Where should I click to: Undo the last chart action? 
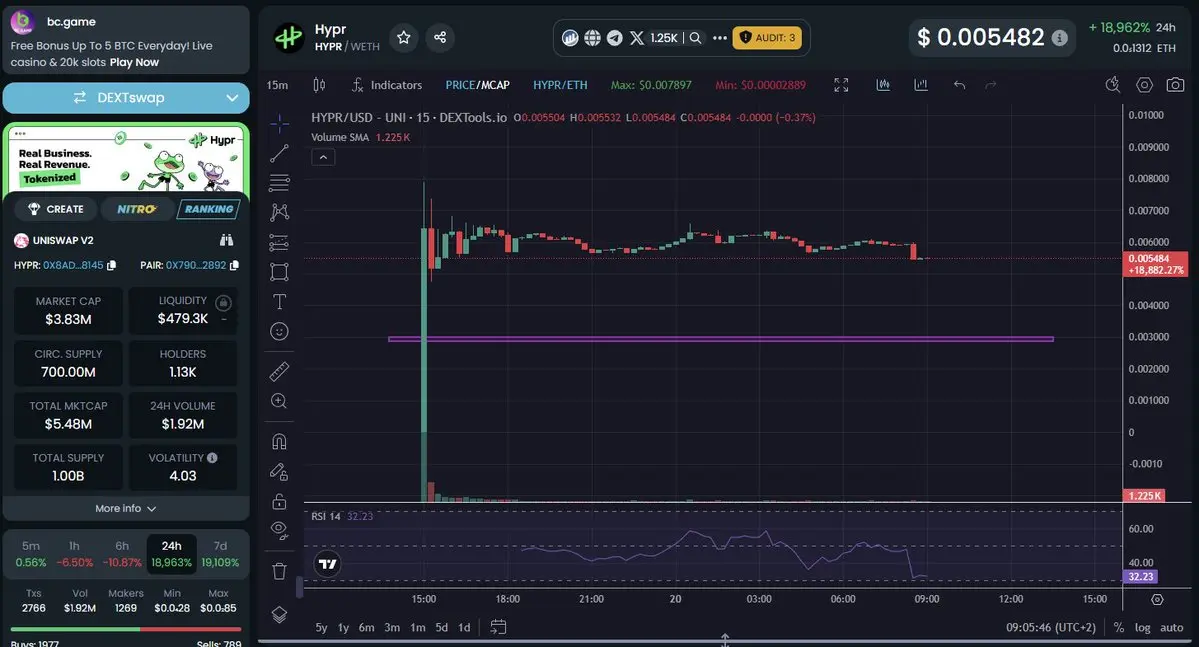click(960, 85)
